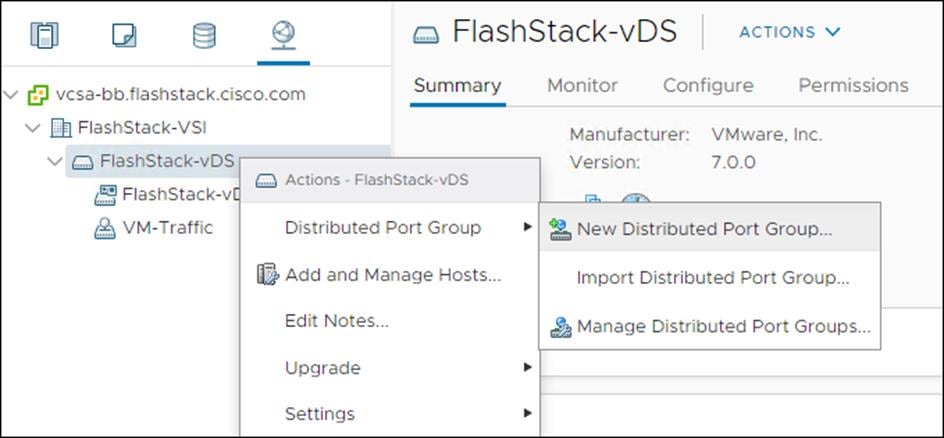Screen dimensions: 944x438
Task: Open the VMs and Templates inventory icon
Action: coord(124,36)
